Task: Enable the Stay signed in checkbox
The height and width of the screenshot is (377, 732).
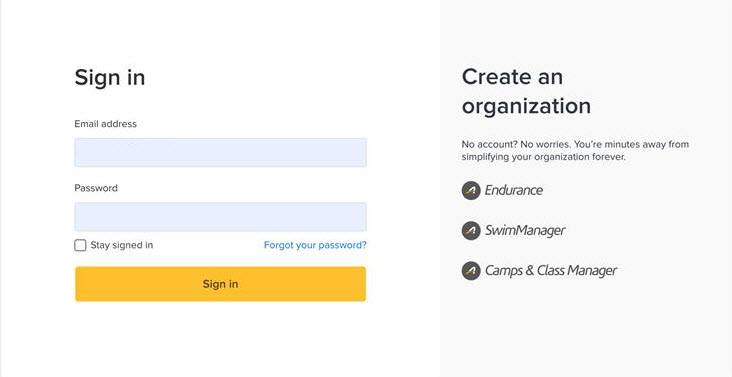Action: 80,245
